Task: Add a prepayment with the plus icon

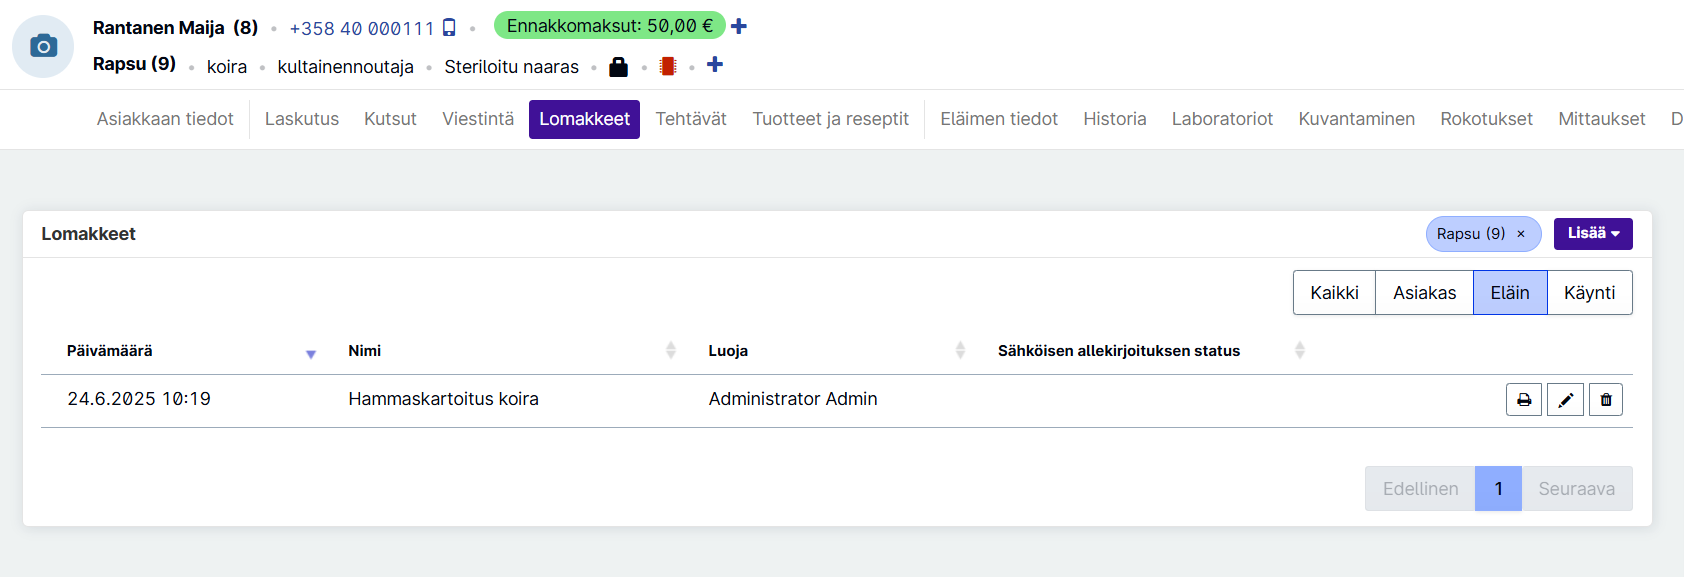Action: pyautogui.click(x=739, y=26)
